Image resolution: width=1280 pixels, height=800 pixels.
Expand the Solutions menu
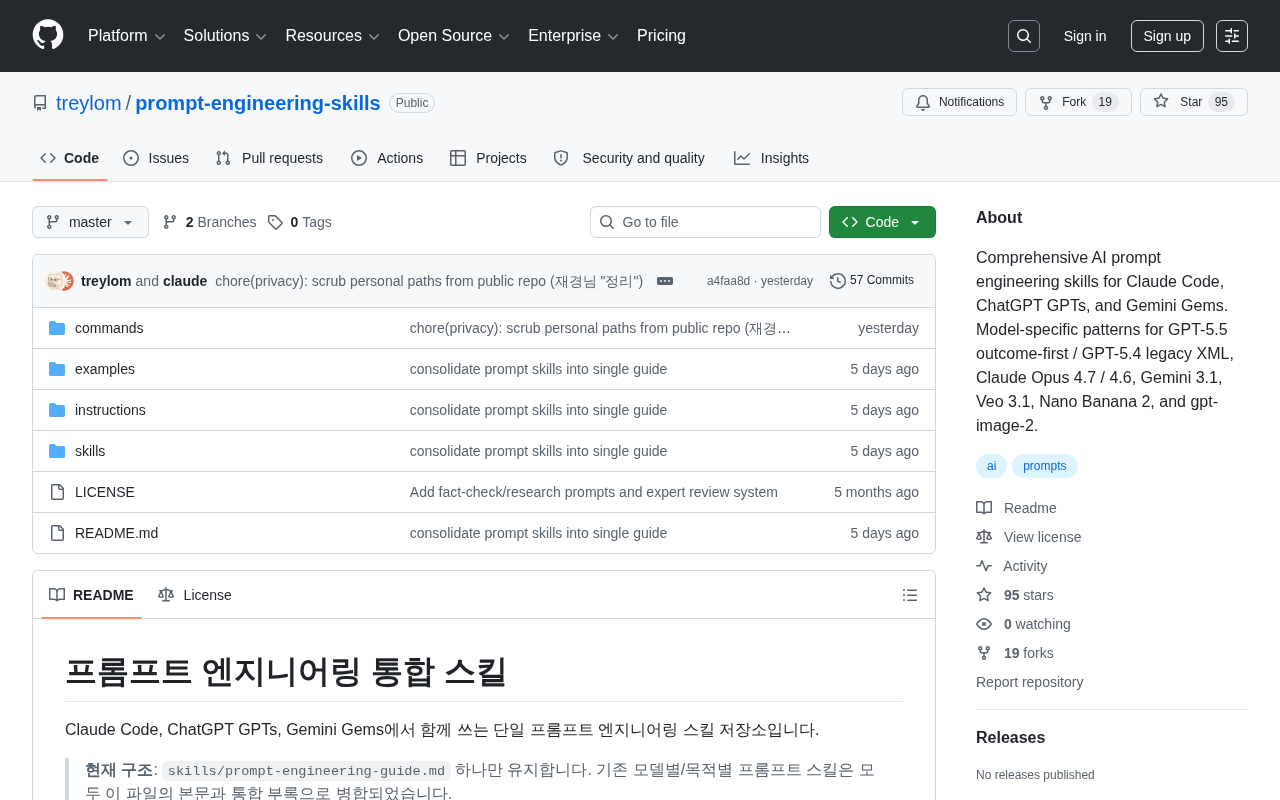(226, 36)
